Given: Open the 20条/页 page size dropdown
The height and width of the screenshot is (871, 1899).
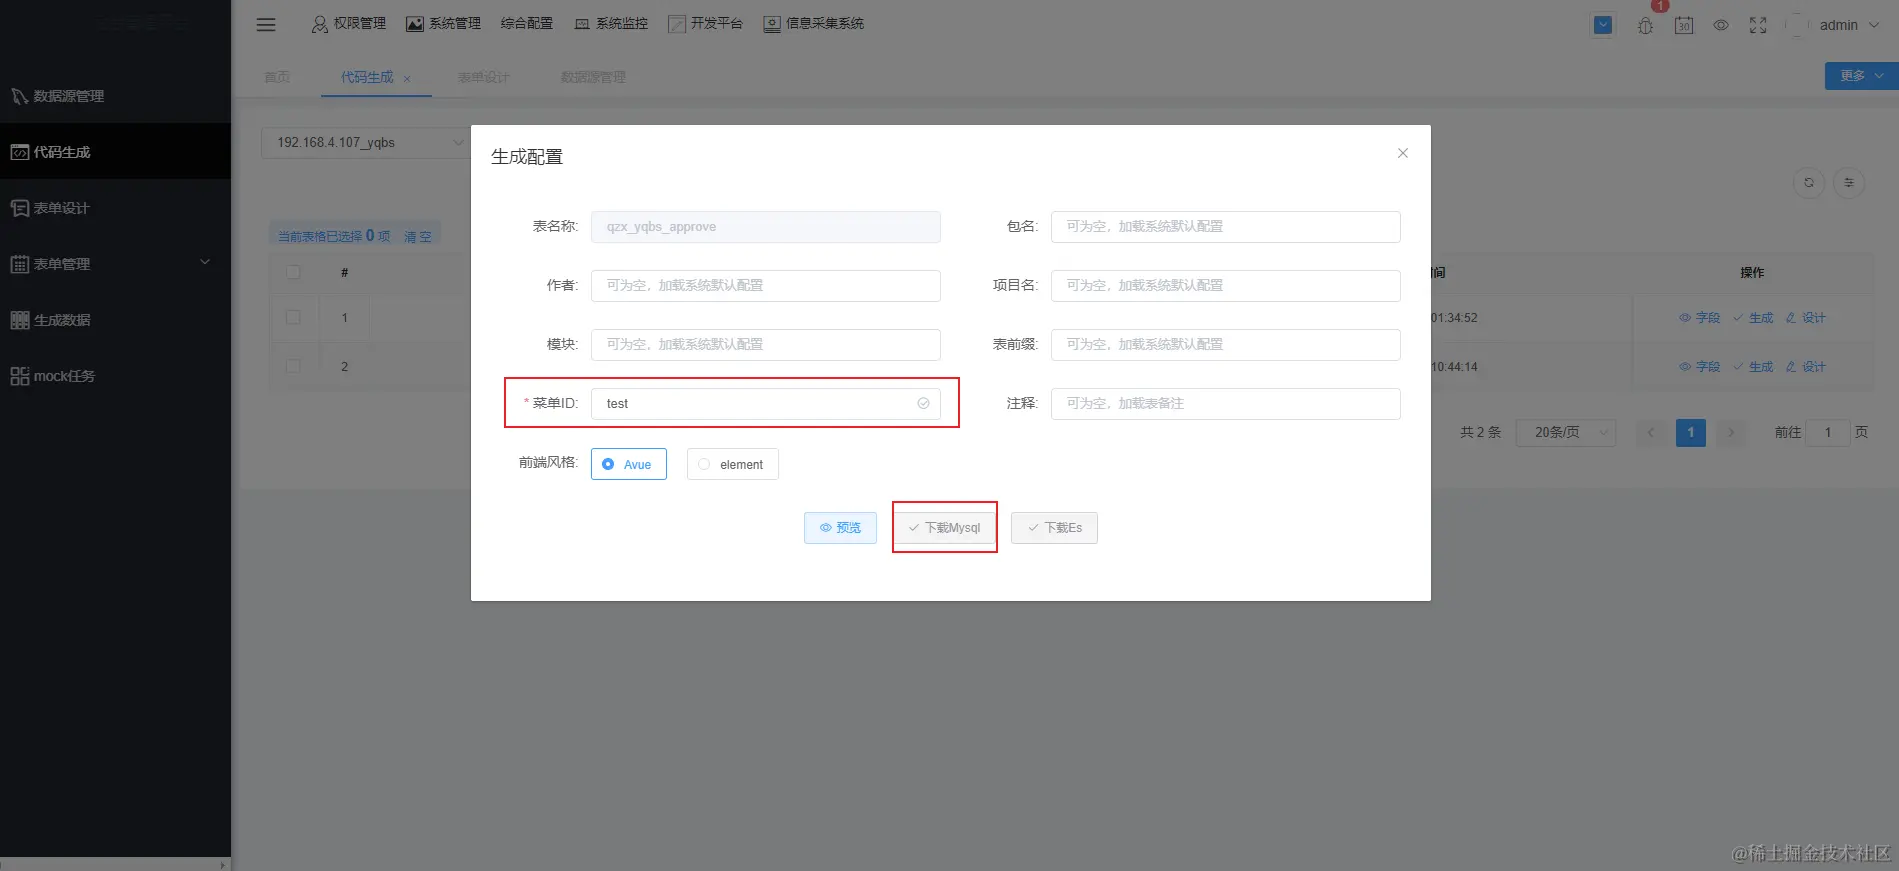Looking at the screenshot, I should click(1565, 432).
